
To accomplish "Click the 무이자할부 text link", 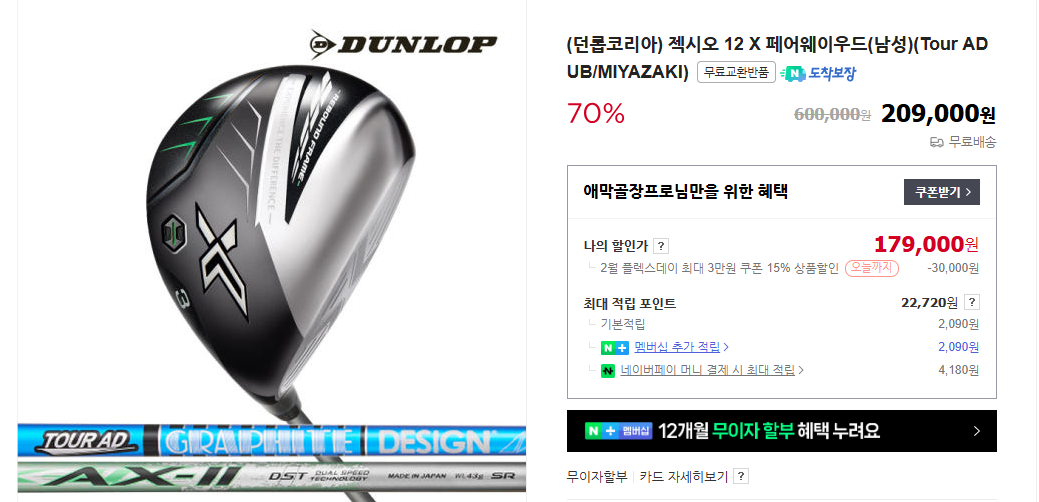I will pyautogui.click(x=596, y=476).
